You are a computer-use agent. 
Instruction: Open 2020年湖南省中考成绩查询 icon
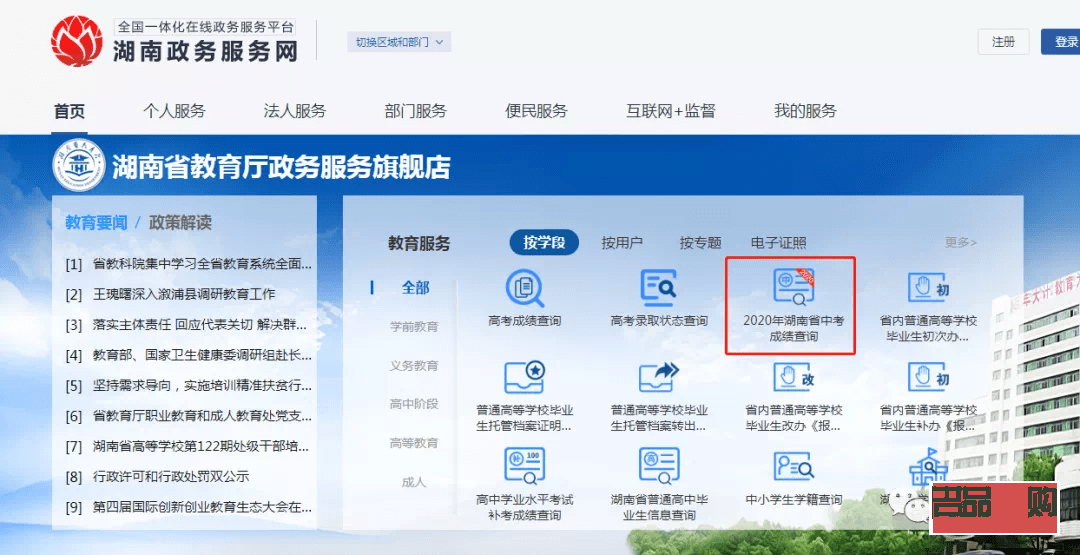click(793, 288)
